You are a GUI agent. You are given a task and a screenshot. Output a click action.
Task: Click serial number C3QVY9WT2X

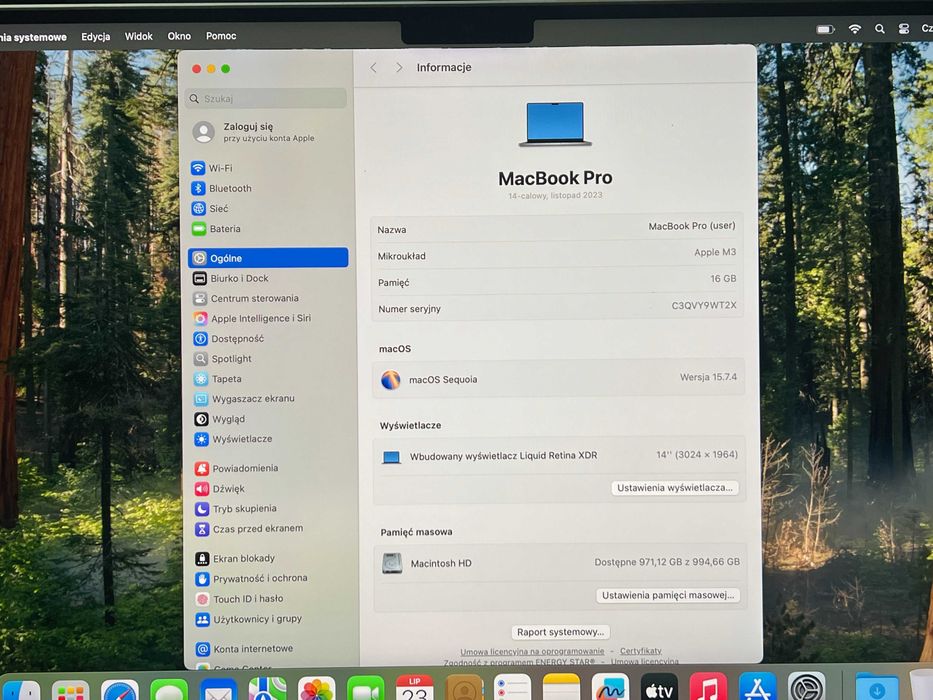tap(704, 305)
